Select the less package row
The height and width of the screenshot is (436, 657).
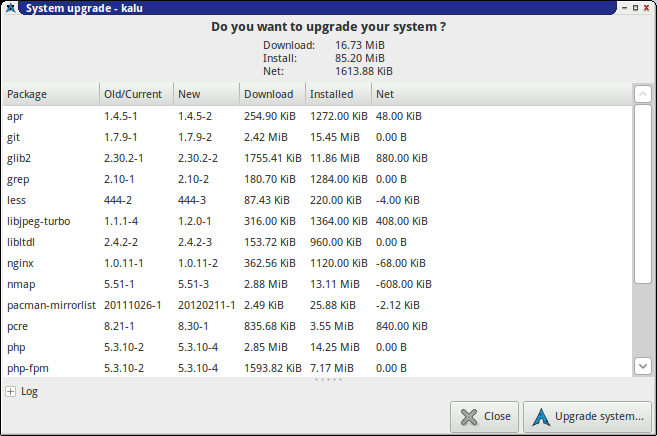317,200
